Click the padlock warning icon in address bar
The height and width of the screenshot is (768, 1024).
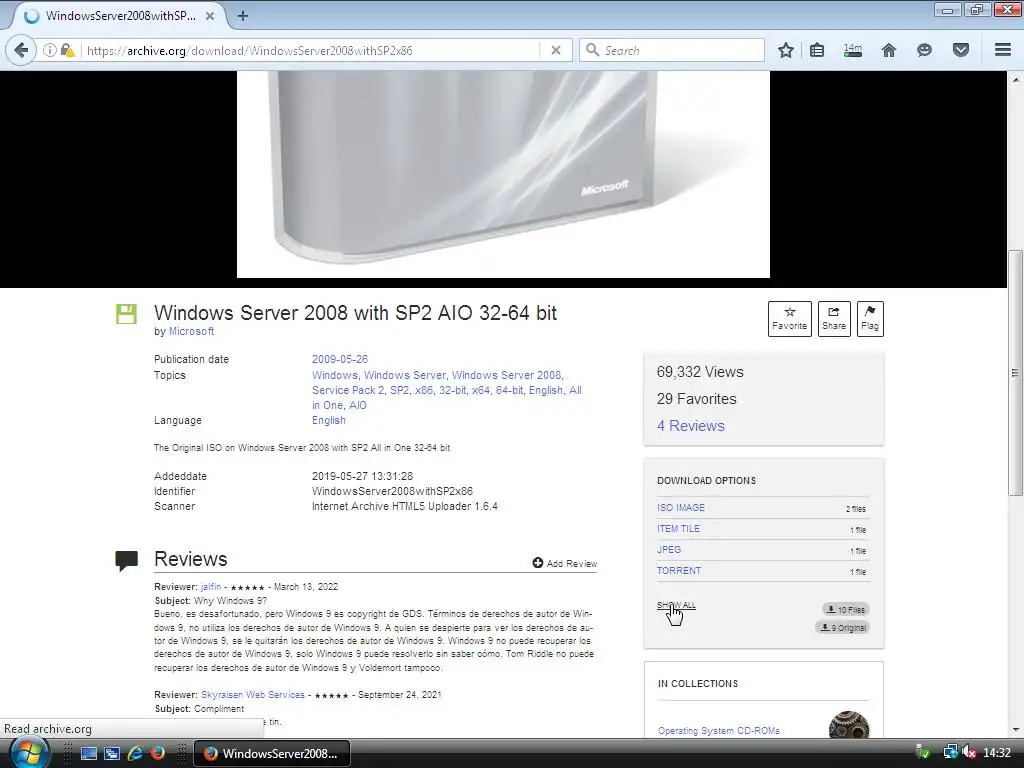tap(67, 50)
